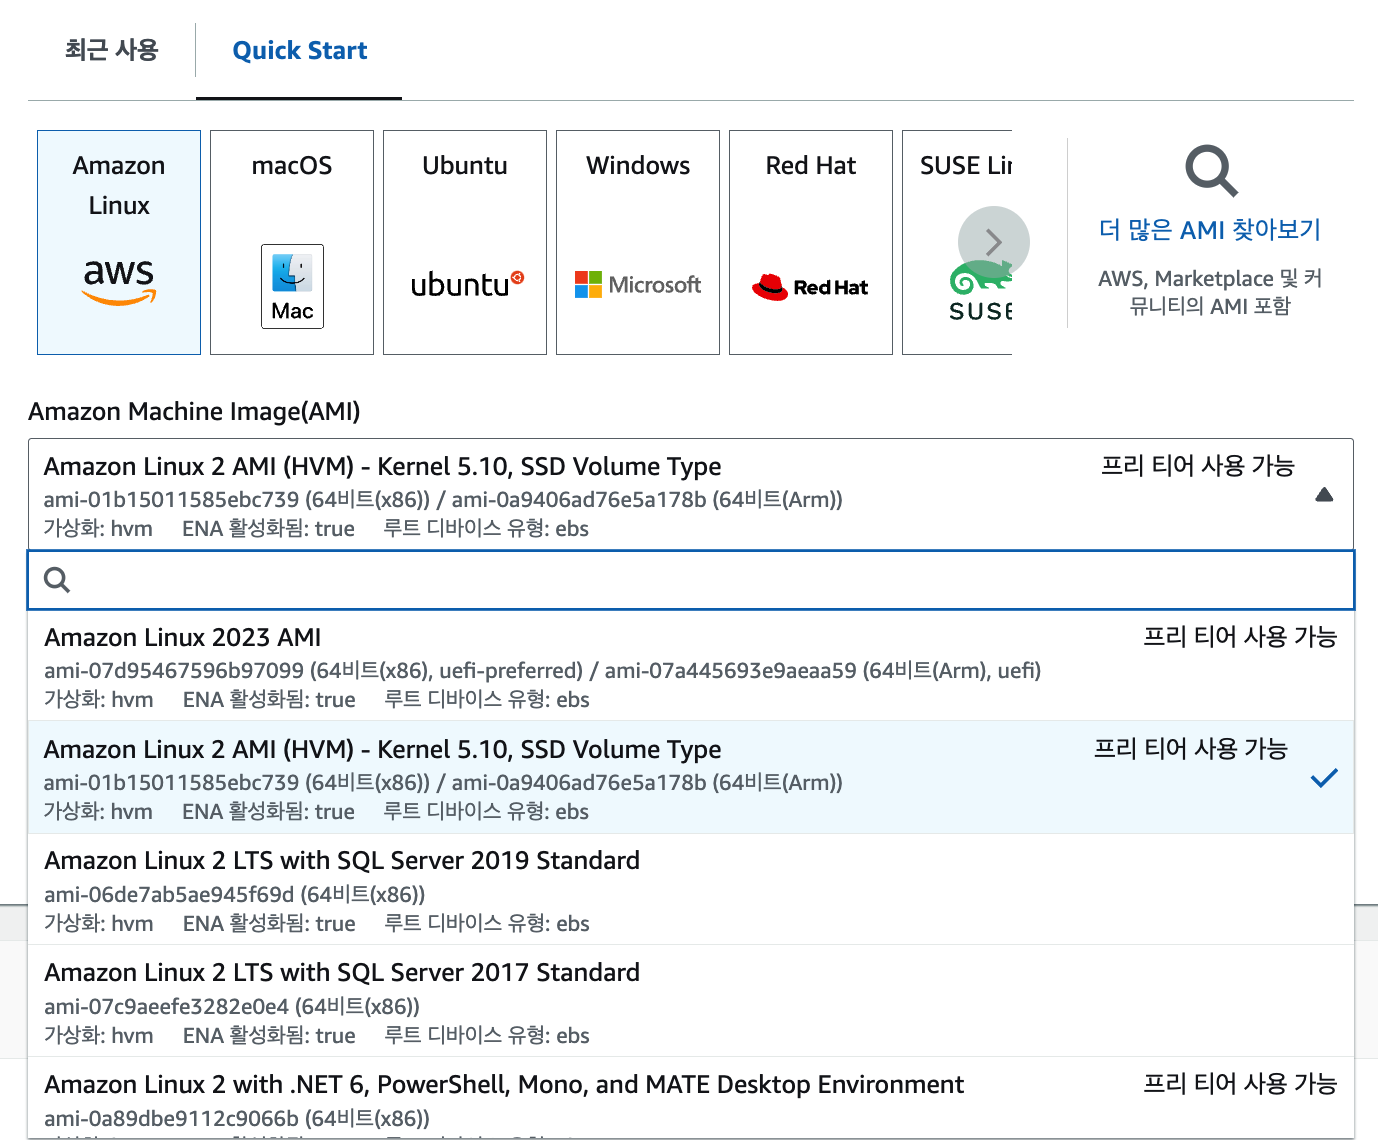Click the Mac Finder icon
Image resolution: width=1378 pixels, height=1140 pixels.
coord(292,286)
